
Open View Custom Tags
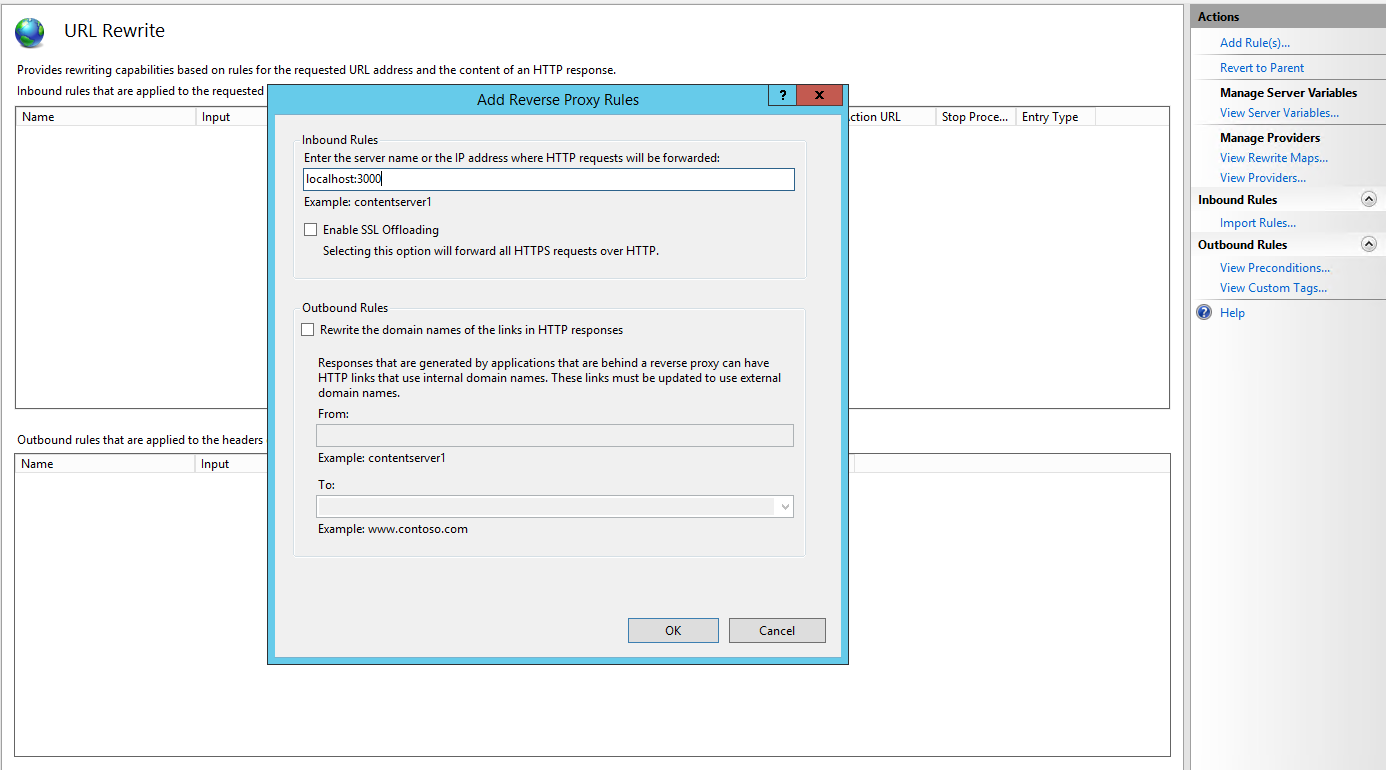[x=1273, y=287]
